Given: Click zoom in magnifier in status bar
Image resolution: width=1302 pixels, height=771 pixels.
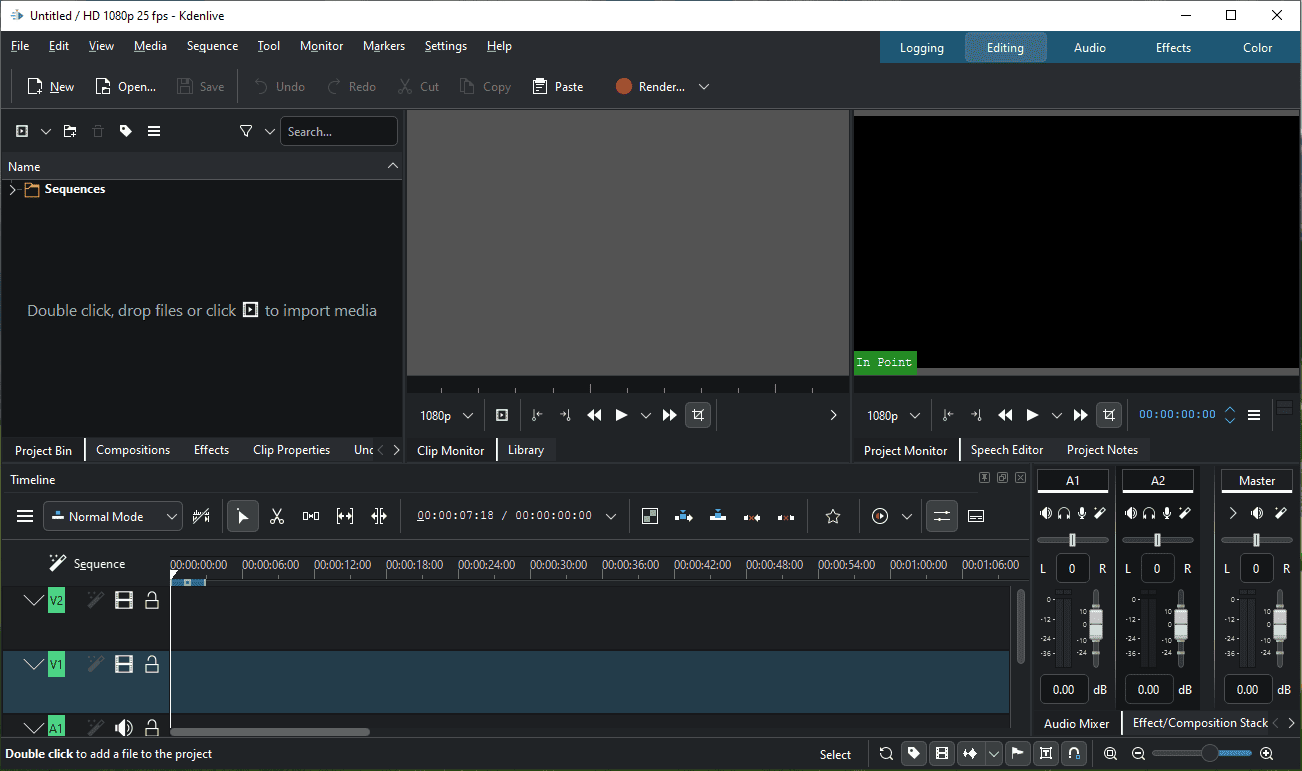Looking at the screenshot, I should (1266, 754).
